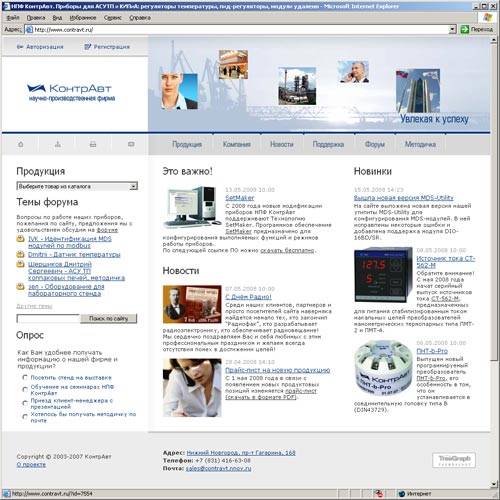Click inside the site search input field

[48, 319]
